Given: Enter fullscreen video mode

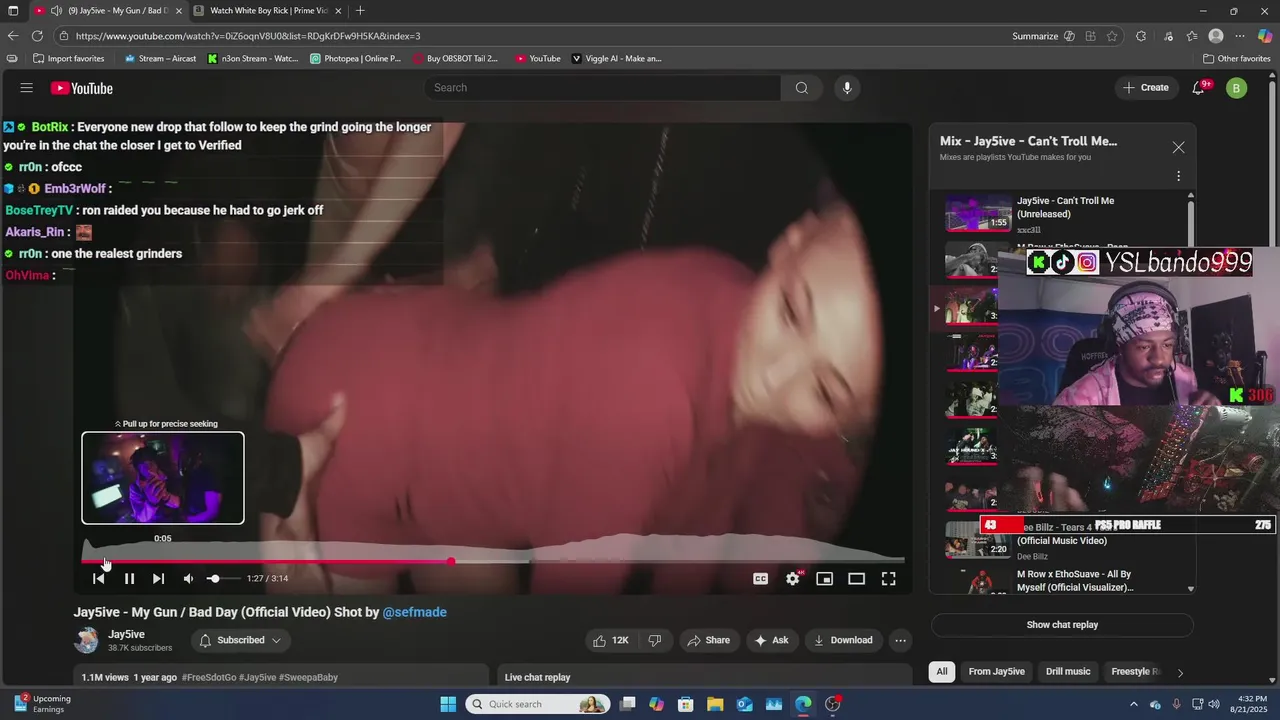Looking at the screenshot, I should click(x=888, y=578).
